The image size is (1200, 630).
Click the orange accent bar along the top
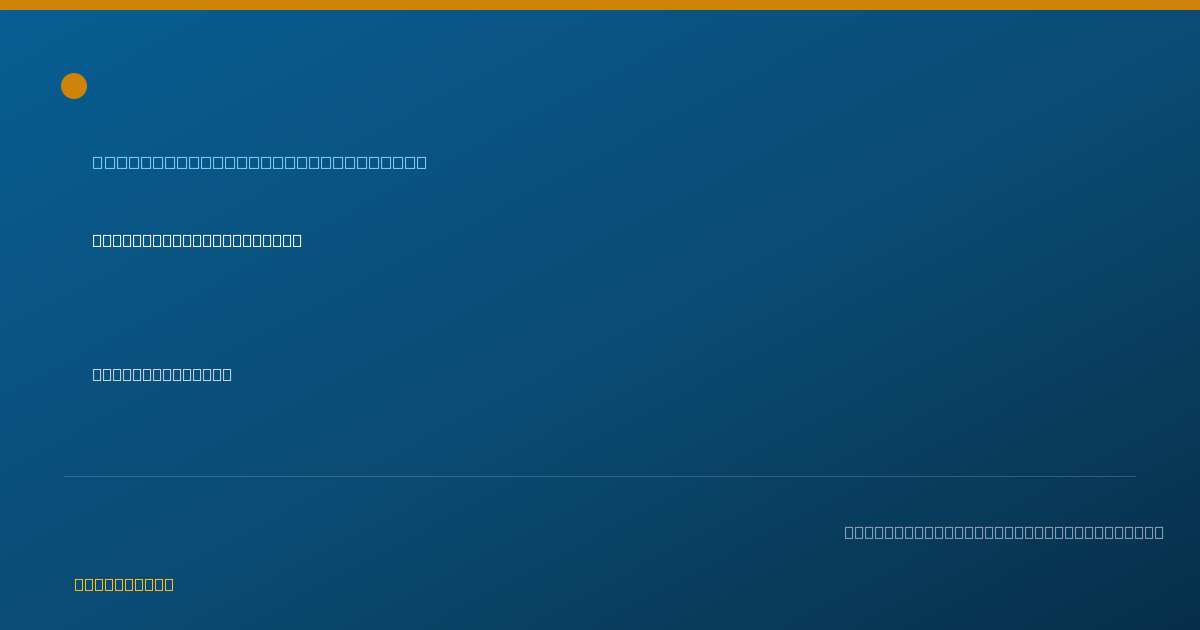point(600,5)
